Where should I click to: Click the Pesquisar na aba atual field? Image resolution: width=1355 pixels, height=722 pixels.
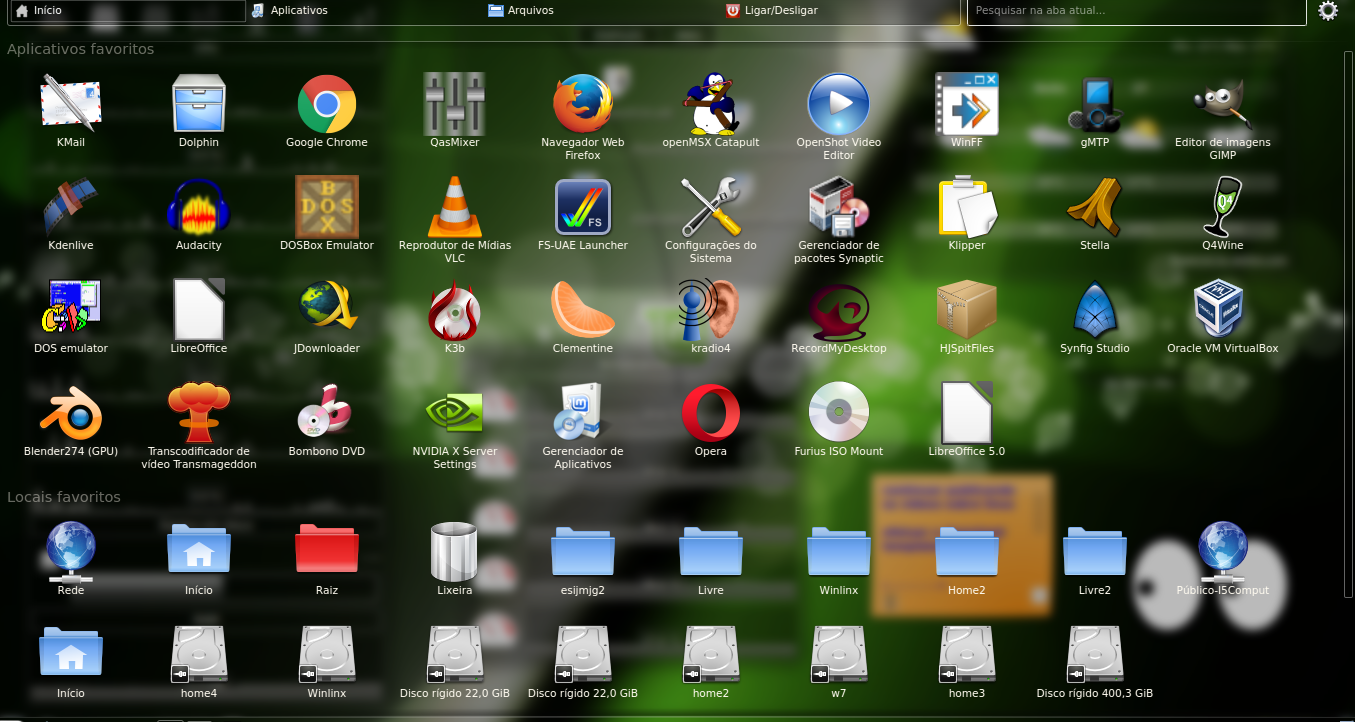tap(1135, 12)
